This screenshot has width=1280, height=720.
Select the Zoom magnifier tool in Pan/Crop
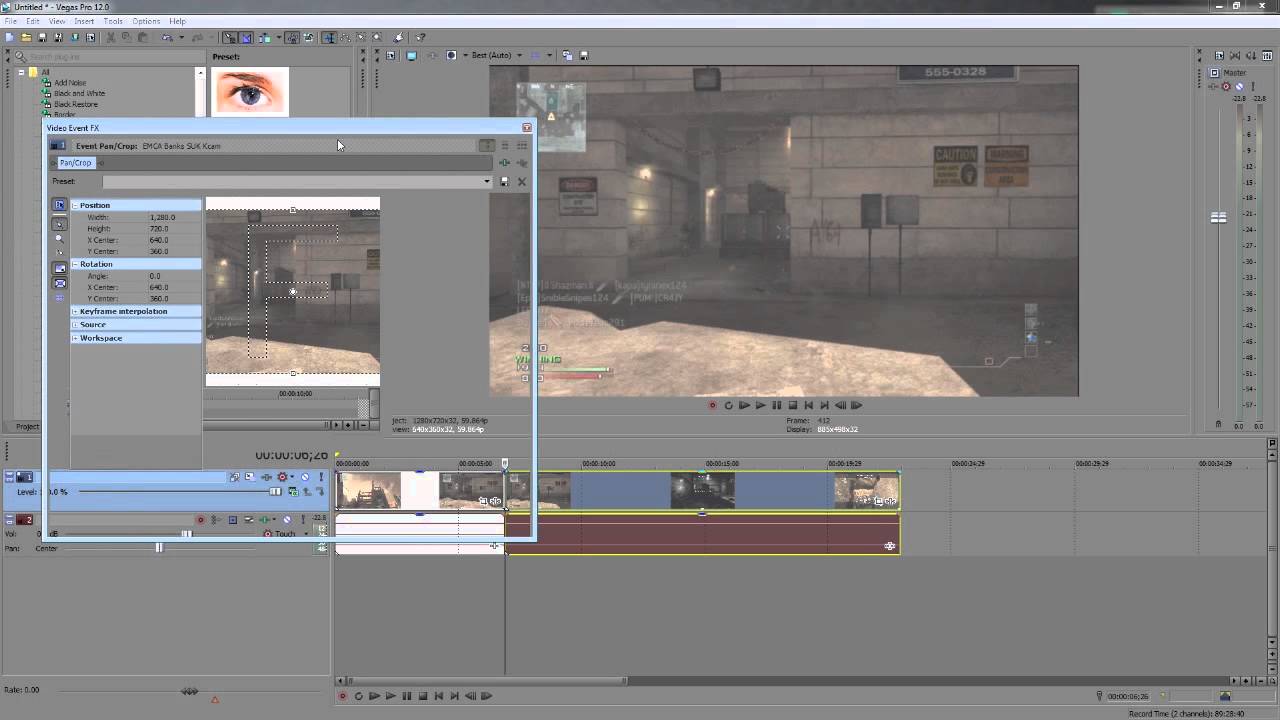click(59, 240)
